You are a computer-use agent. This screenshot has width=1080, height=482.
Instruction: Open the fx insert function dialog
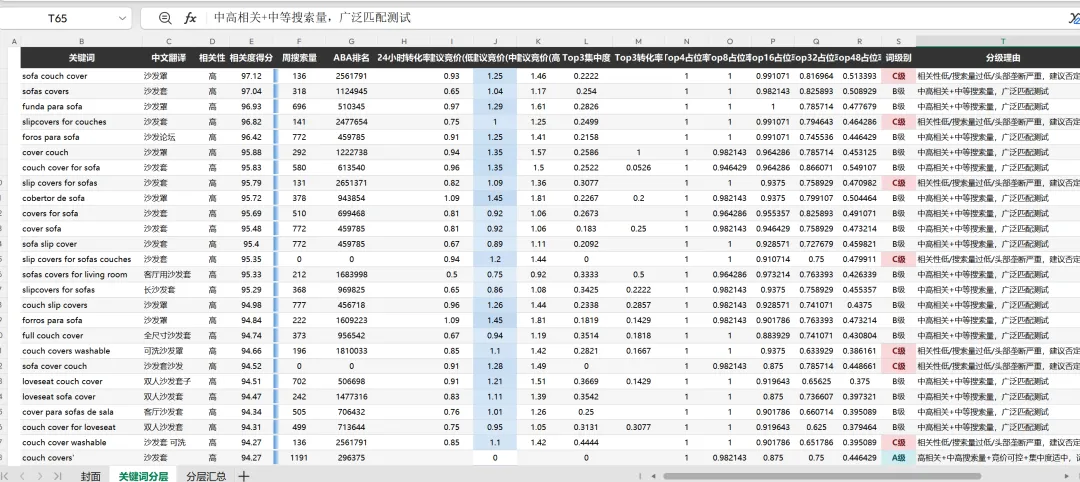[190, 19]
